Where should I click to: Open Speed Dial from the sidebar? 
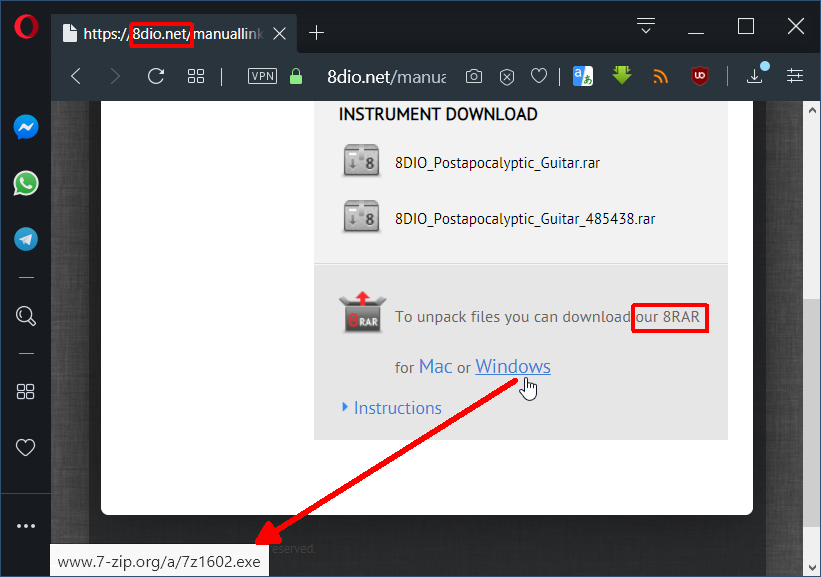point(26,391)
